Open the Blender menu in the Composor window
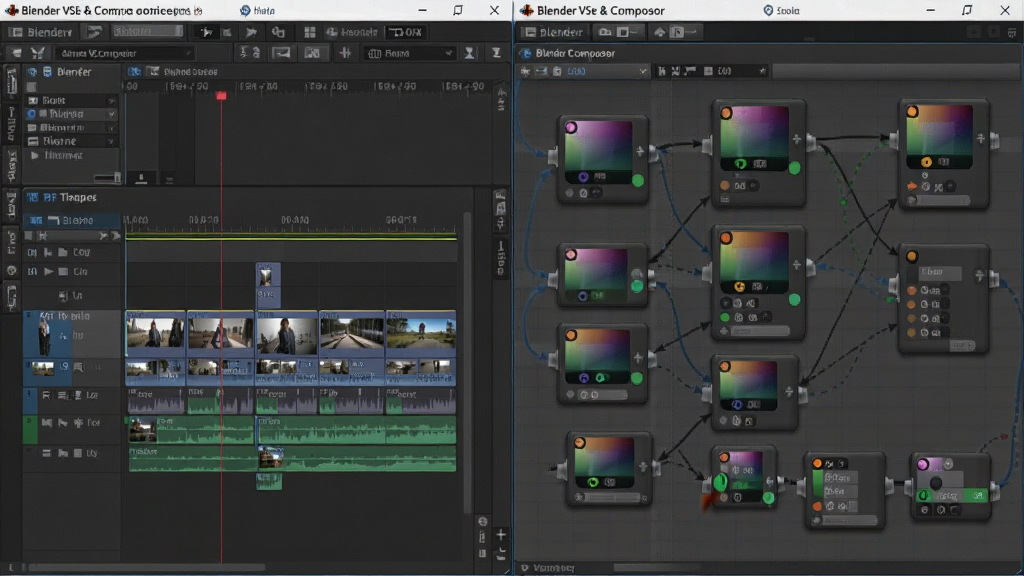This screenshot has height=576, width=1024. pos(555,31)
